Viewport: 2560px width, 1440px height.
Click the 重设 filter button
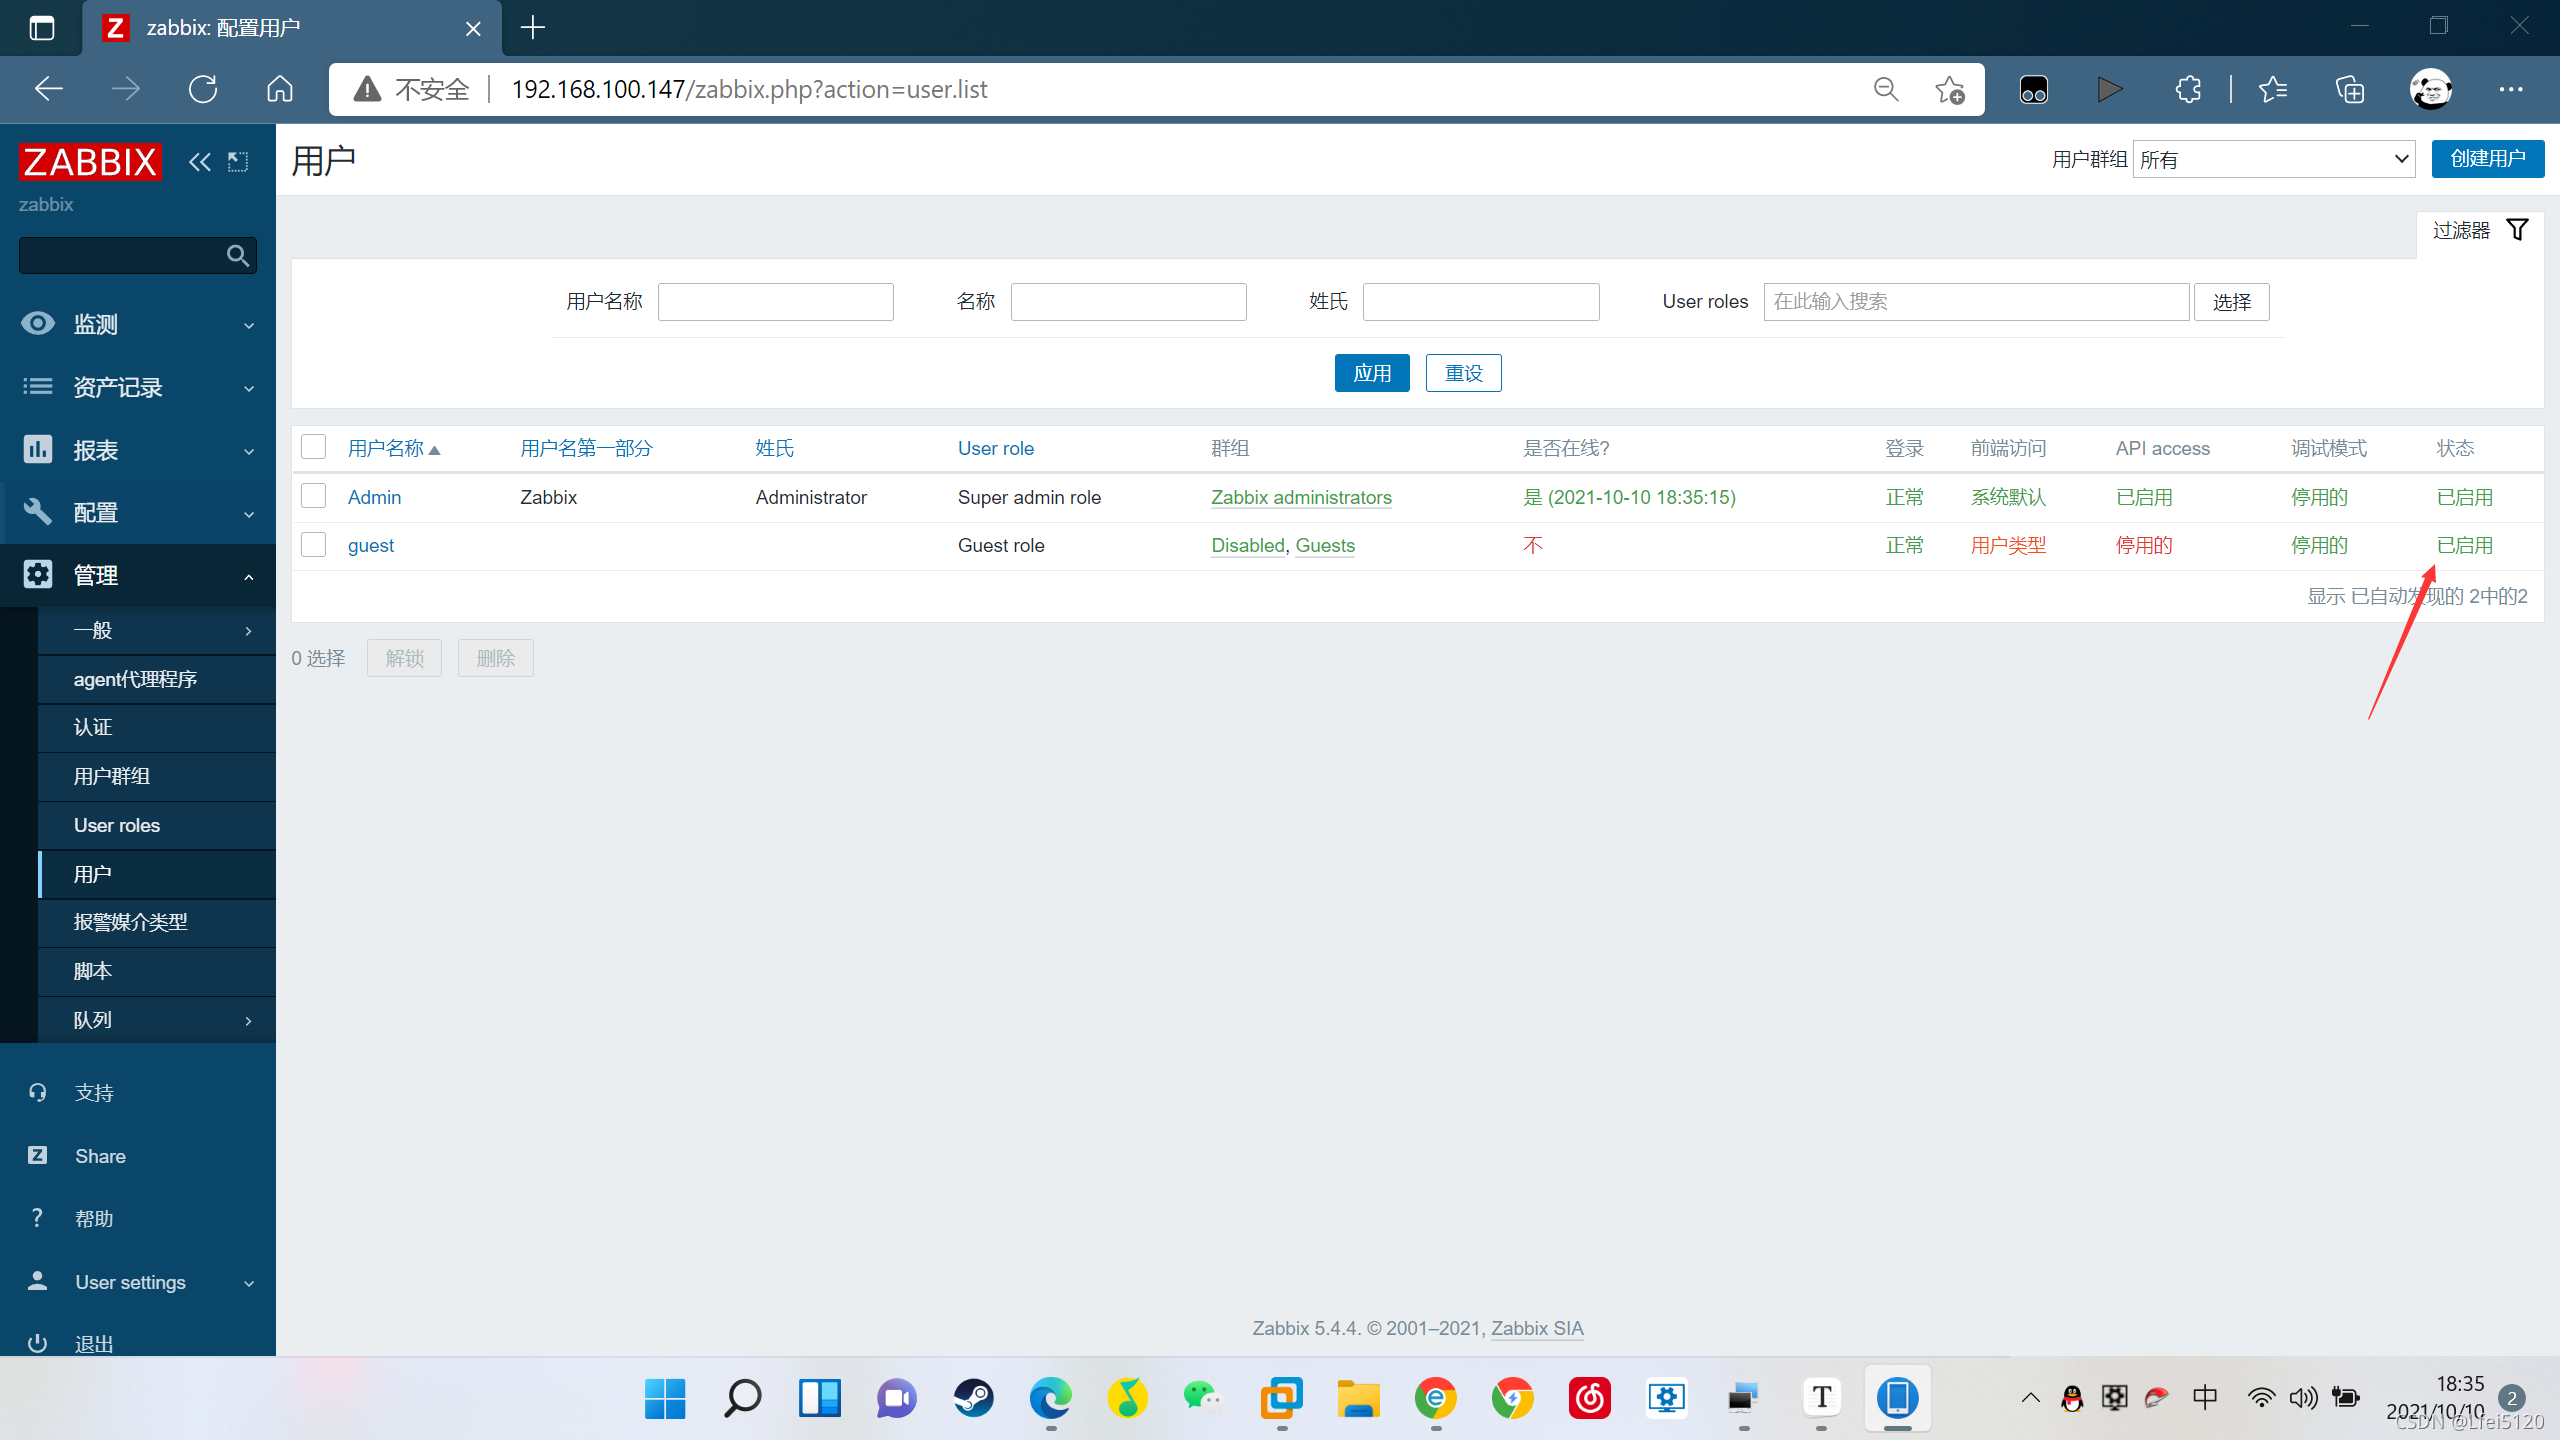point(1463,373)
